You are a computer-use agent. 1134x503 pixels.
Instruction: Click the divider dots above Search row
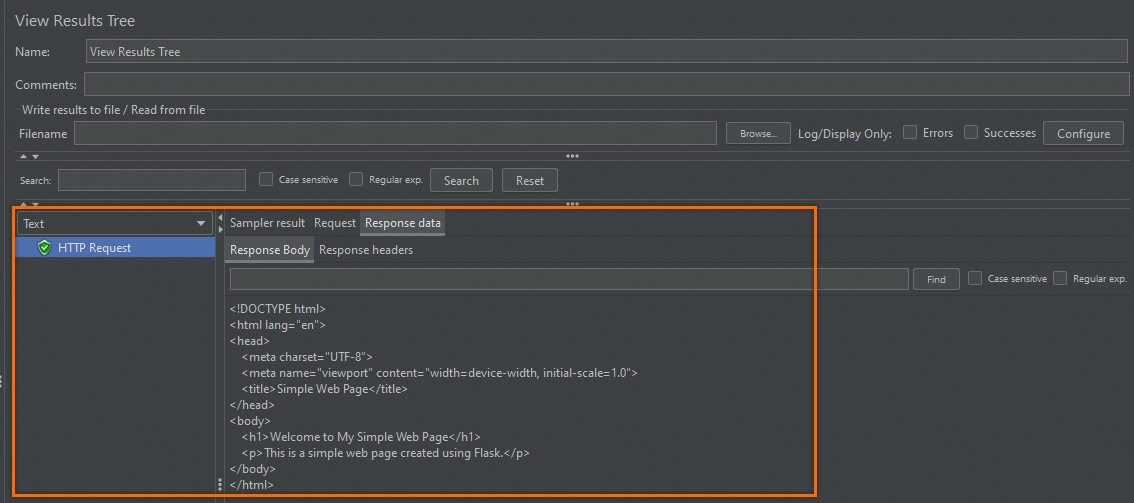pyautogui.click(x=572, y=156)
